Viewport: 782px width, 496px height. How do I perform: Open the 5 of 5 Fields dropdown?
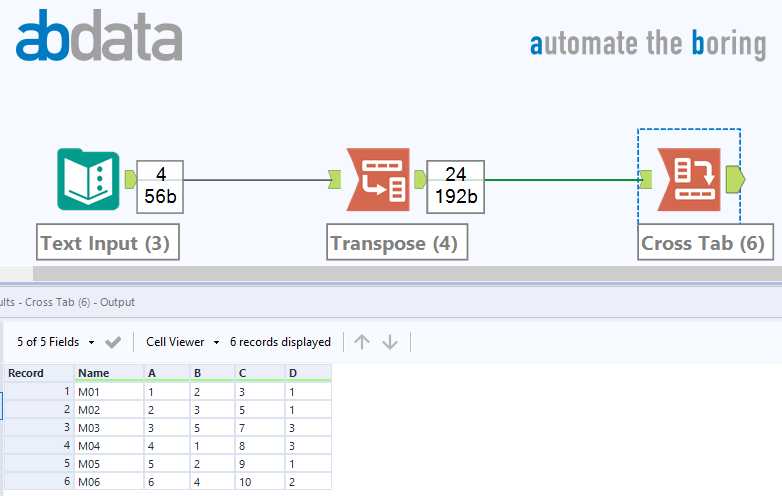click(55, 342)
